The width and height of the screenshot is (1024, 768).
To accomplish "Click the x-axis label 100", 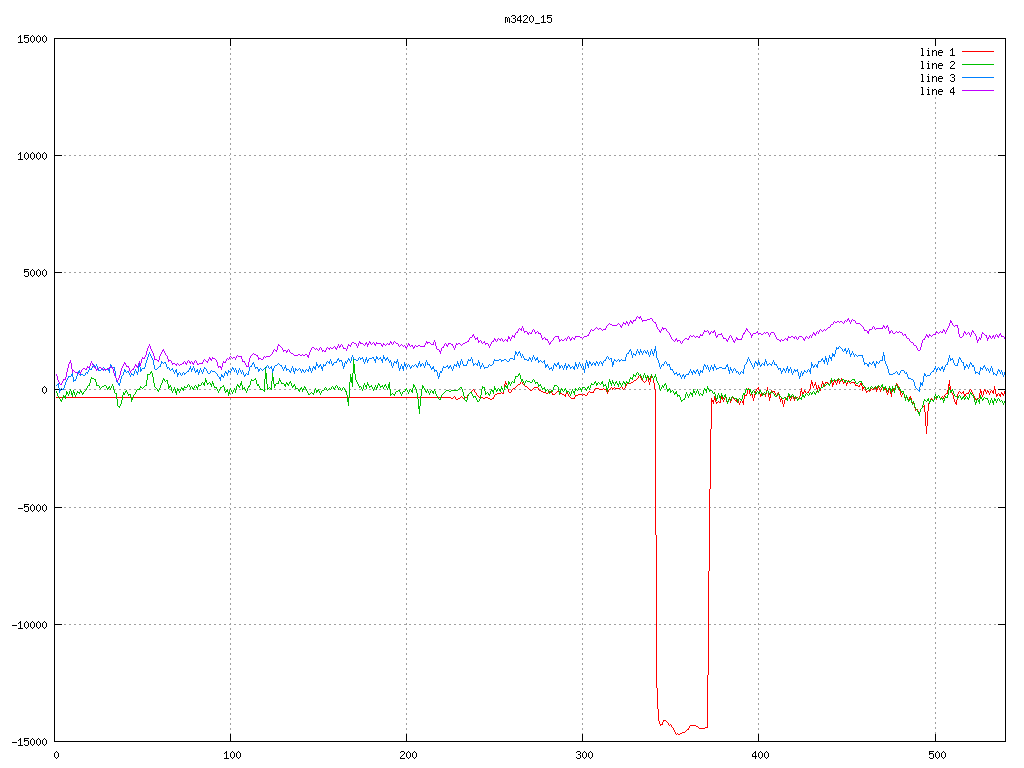I will pos(232,756).
